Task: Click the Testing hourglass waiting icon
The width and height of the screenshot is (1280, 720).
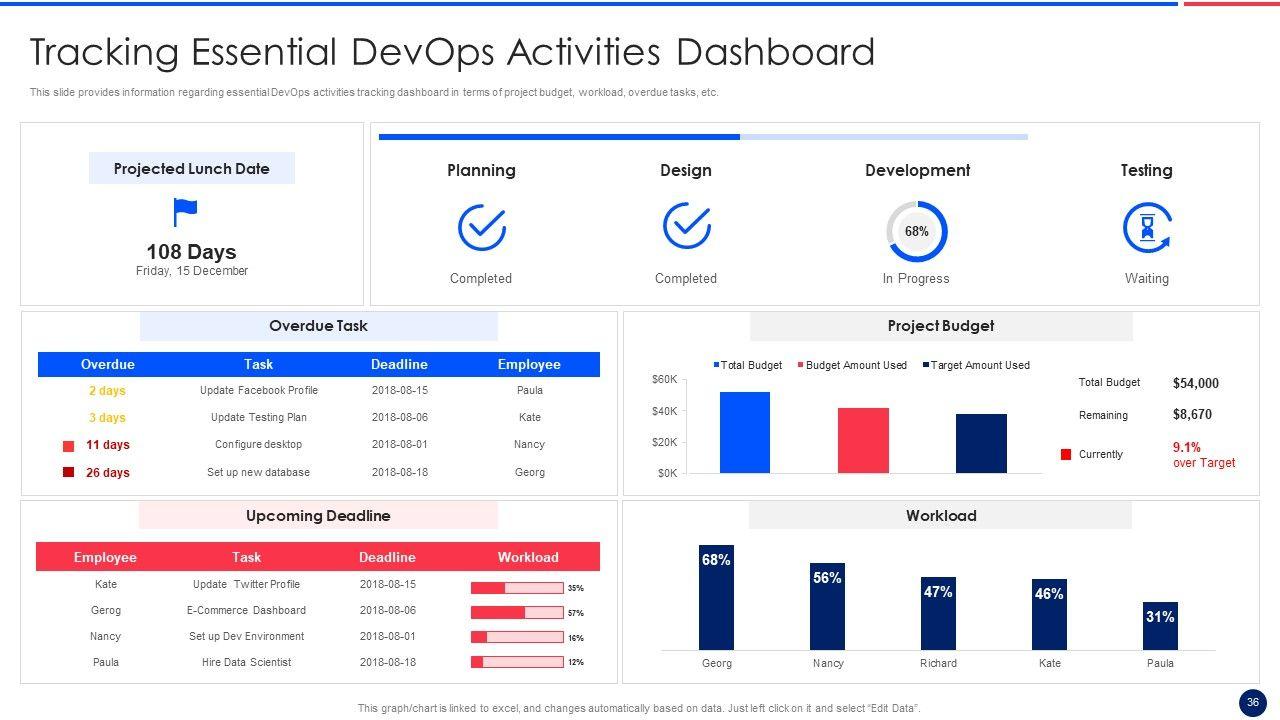Action: pyautogui.click(x=1146, y=228)
